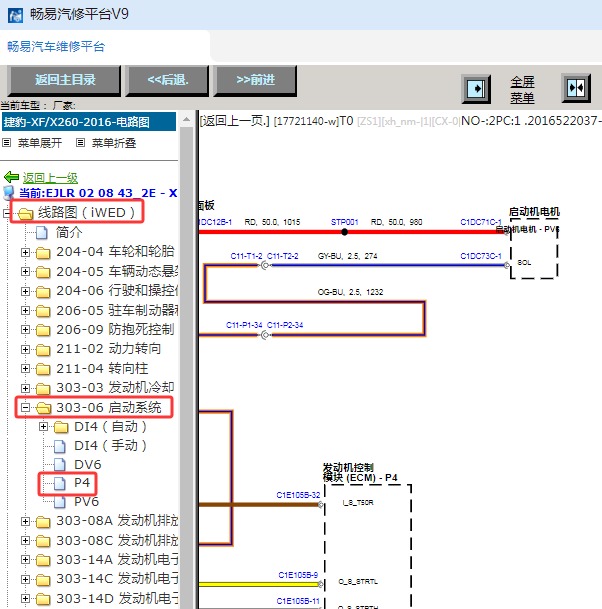Click connector label C11-P1-34
Viewport: 602px width, 609px height.
pyautogui.click(x=244, y=325)
